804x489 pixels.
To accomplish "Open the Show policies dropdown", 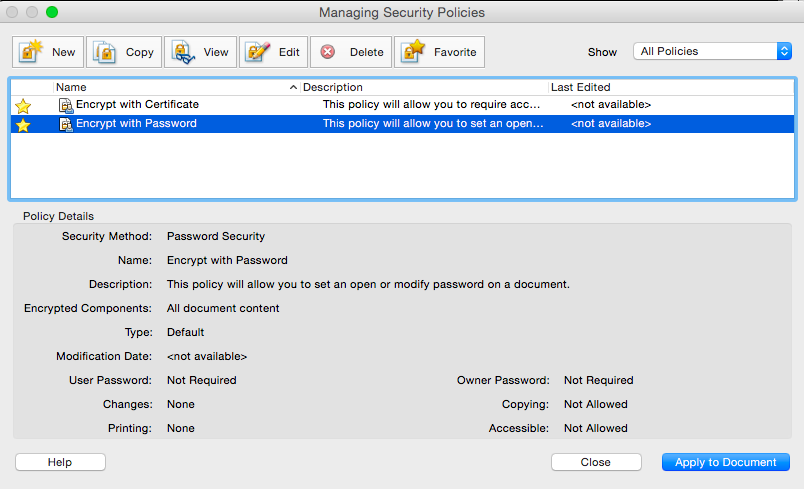I will [x=711, y=51].
